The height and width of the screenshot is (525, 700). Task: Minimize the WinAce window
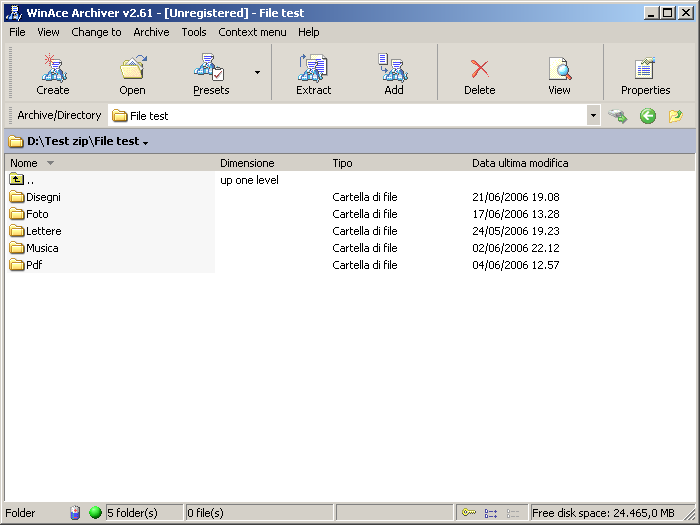(x=651, y=13)
